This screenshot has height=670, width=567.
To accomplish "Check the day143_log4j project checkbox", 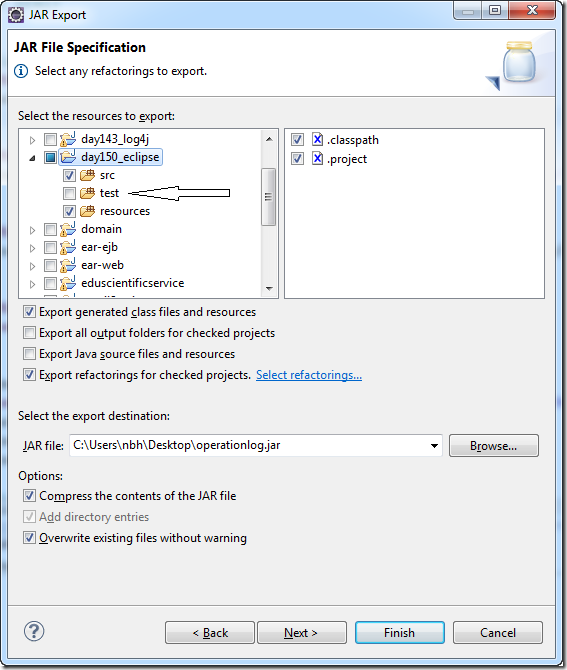I will click(x=50, y=139).
